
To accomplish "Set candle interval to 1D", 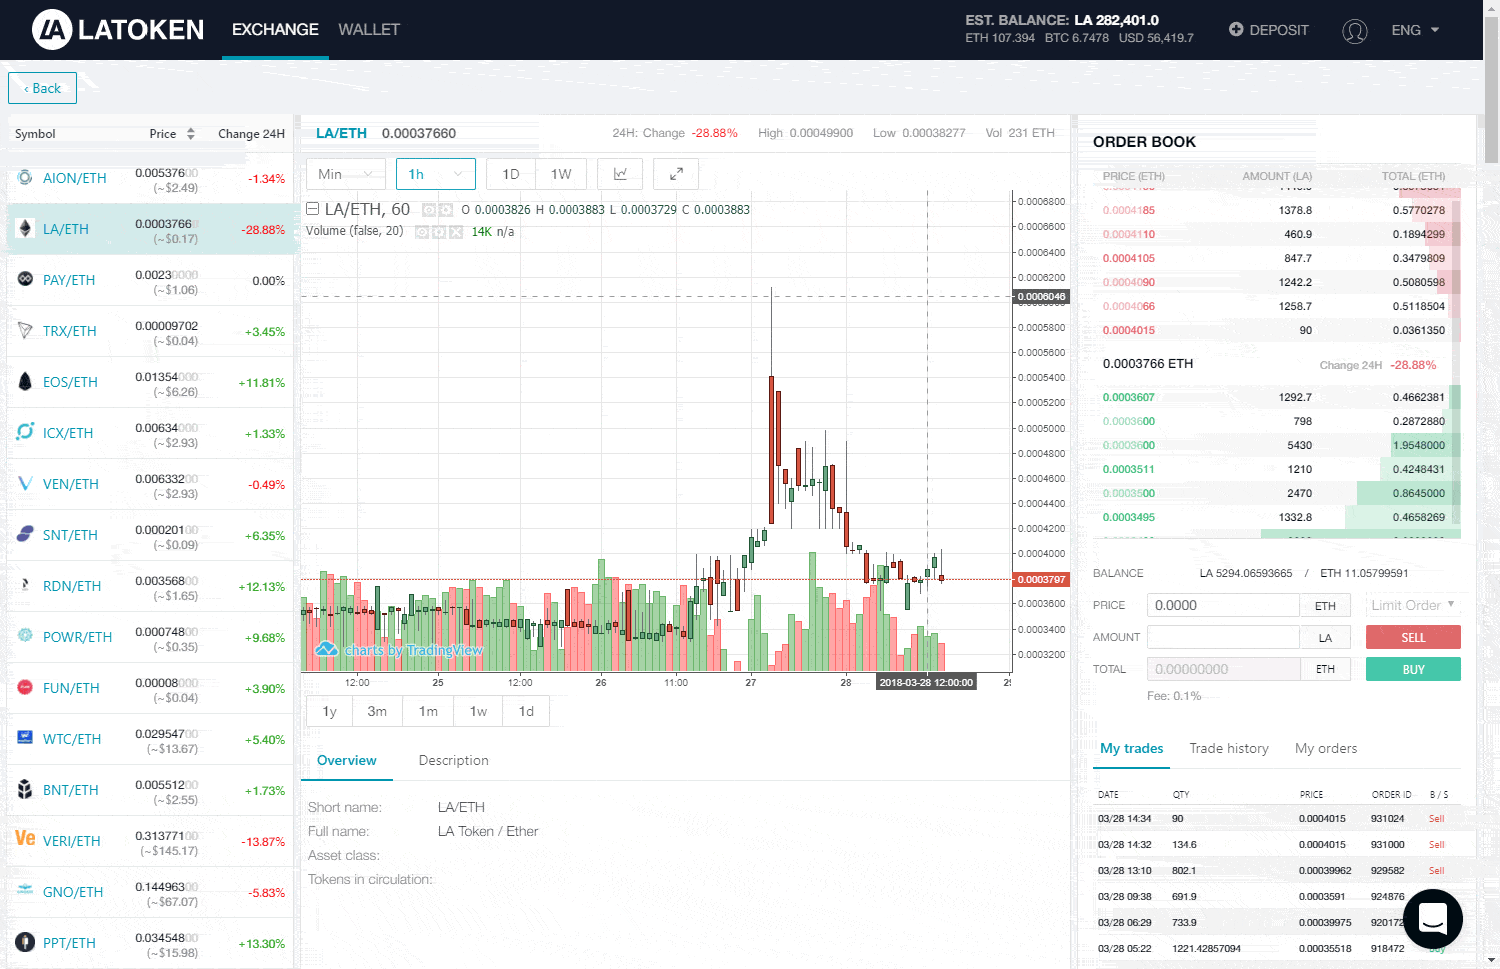I will click(511, 174).
